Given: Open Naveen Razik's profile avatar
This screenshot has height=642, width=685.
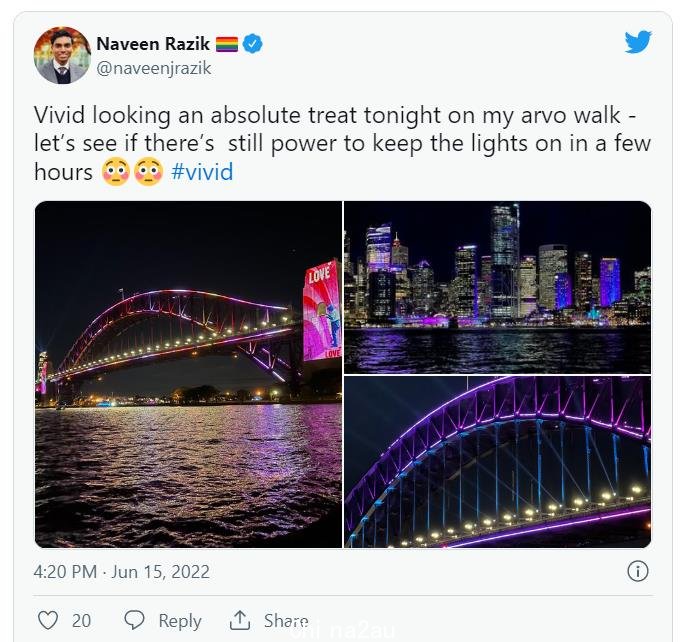Looking at the screenshot, I should (62, 55).
